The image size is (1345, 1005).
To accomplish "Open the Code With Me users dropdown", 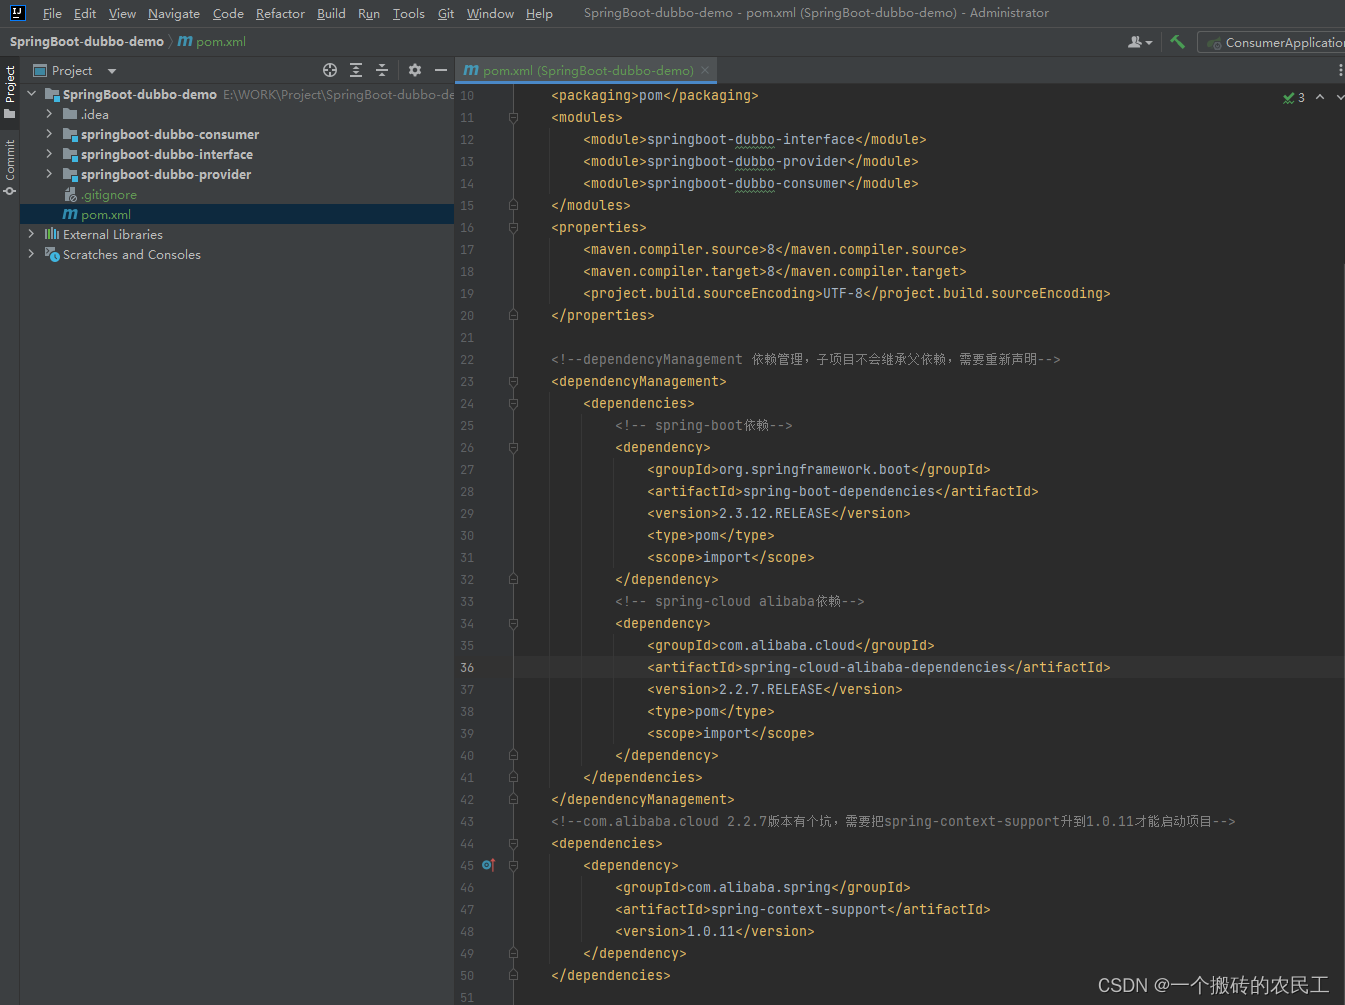I will (1140, 42).
